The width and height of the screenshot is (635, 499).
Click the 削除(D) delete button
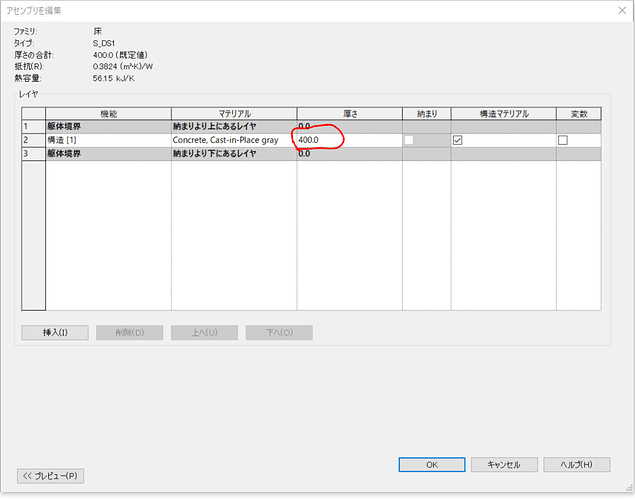[x=130, y=333]
